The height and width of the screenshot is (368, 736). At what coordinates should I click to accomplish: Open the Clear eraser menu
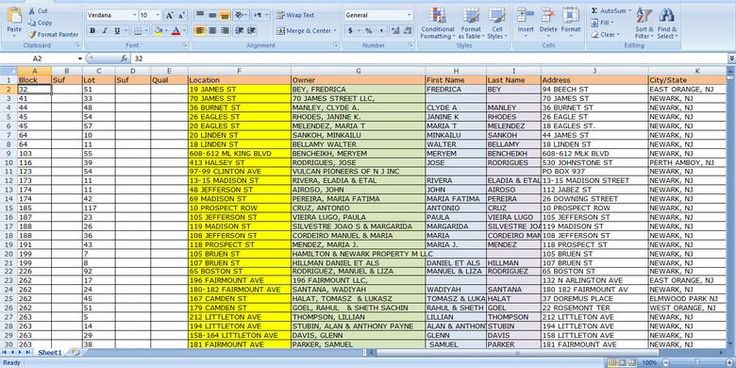(606, 35)
